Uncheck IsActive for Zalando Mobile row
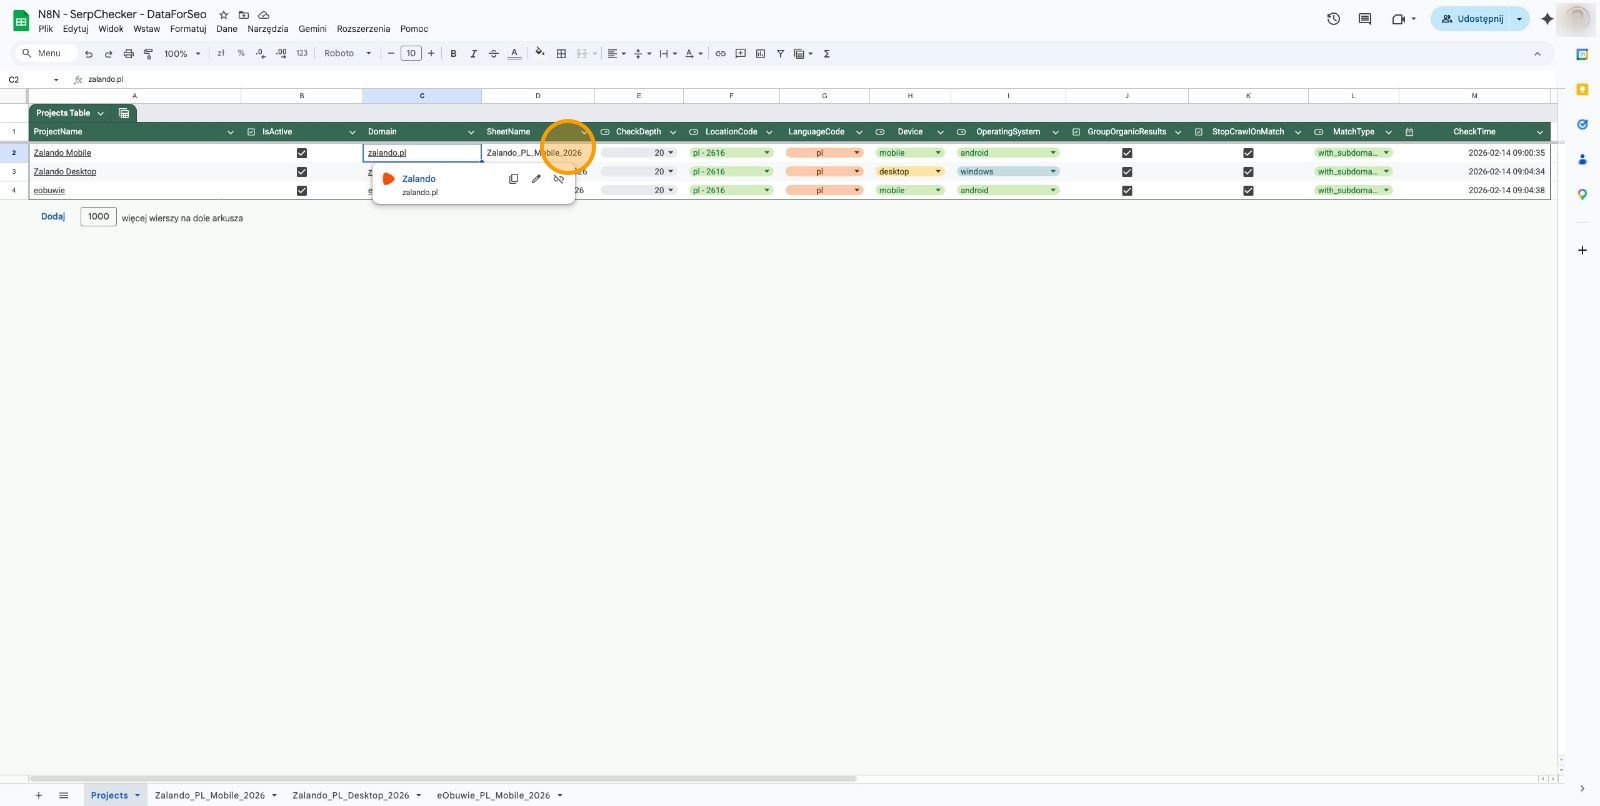The width and height of the screenshot is (1600, 806). [302, 153]
